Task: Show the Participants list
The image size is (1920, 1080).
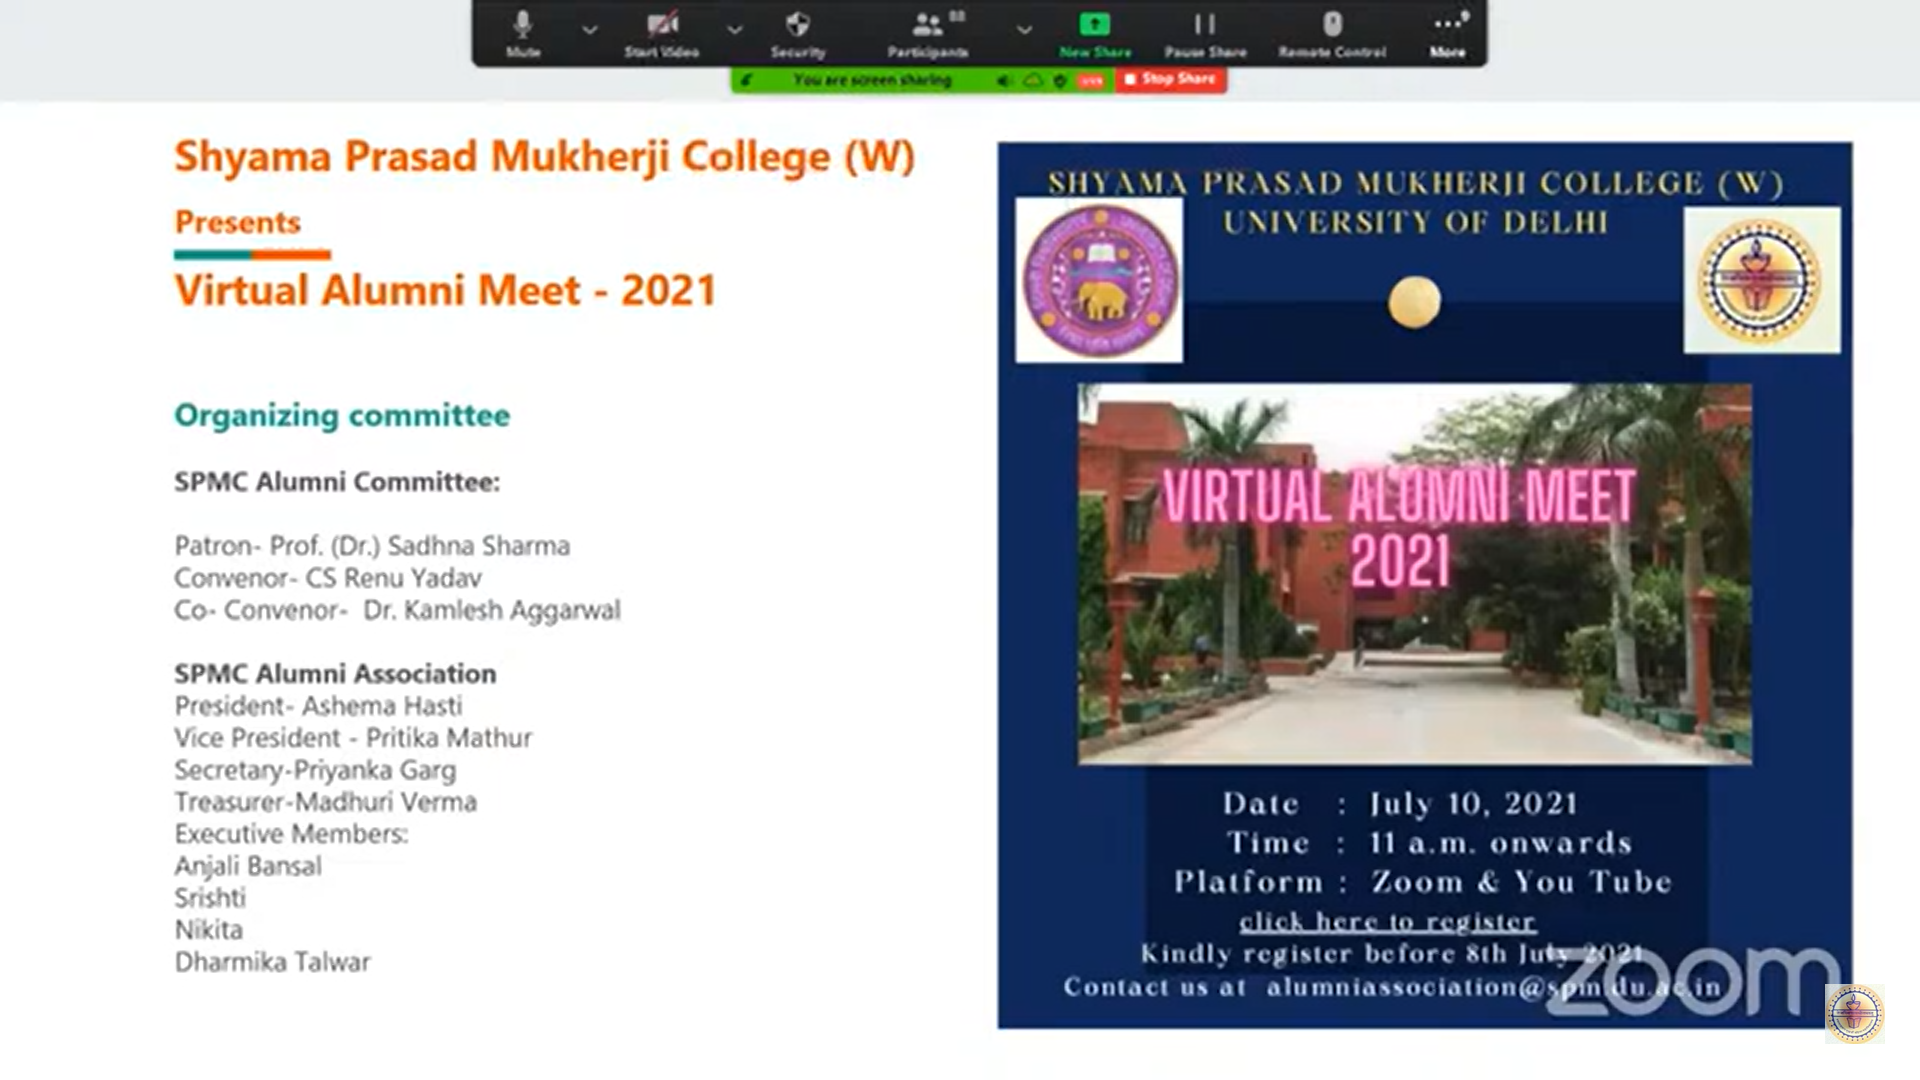Action: pyautogui.click(x=925, y=30)
